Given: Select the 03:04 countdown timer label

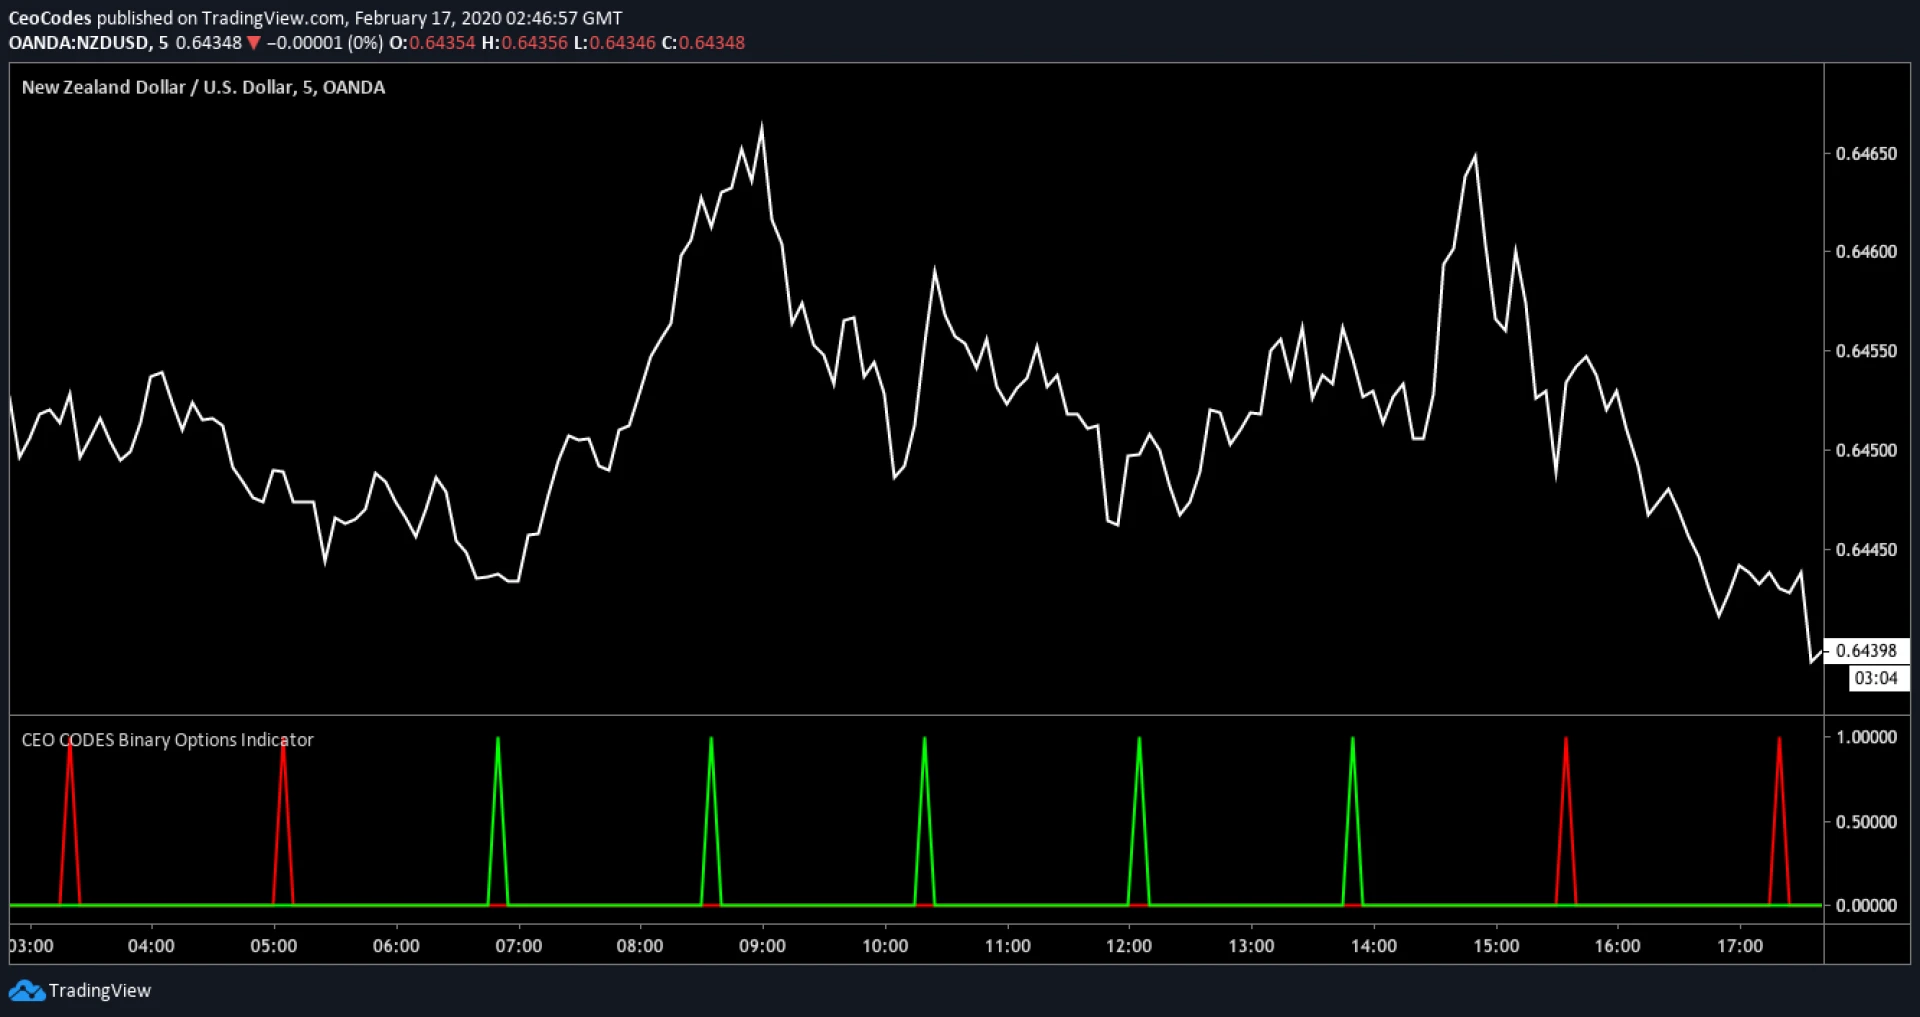Looking at the screenshot, I should (1877, 677).
